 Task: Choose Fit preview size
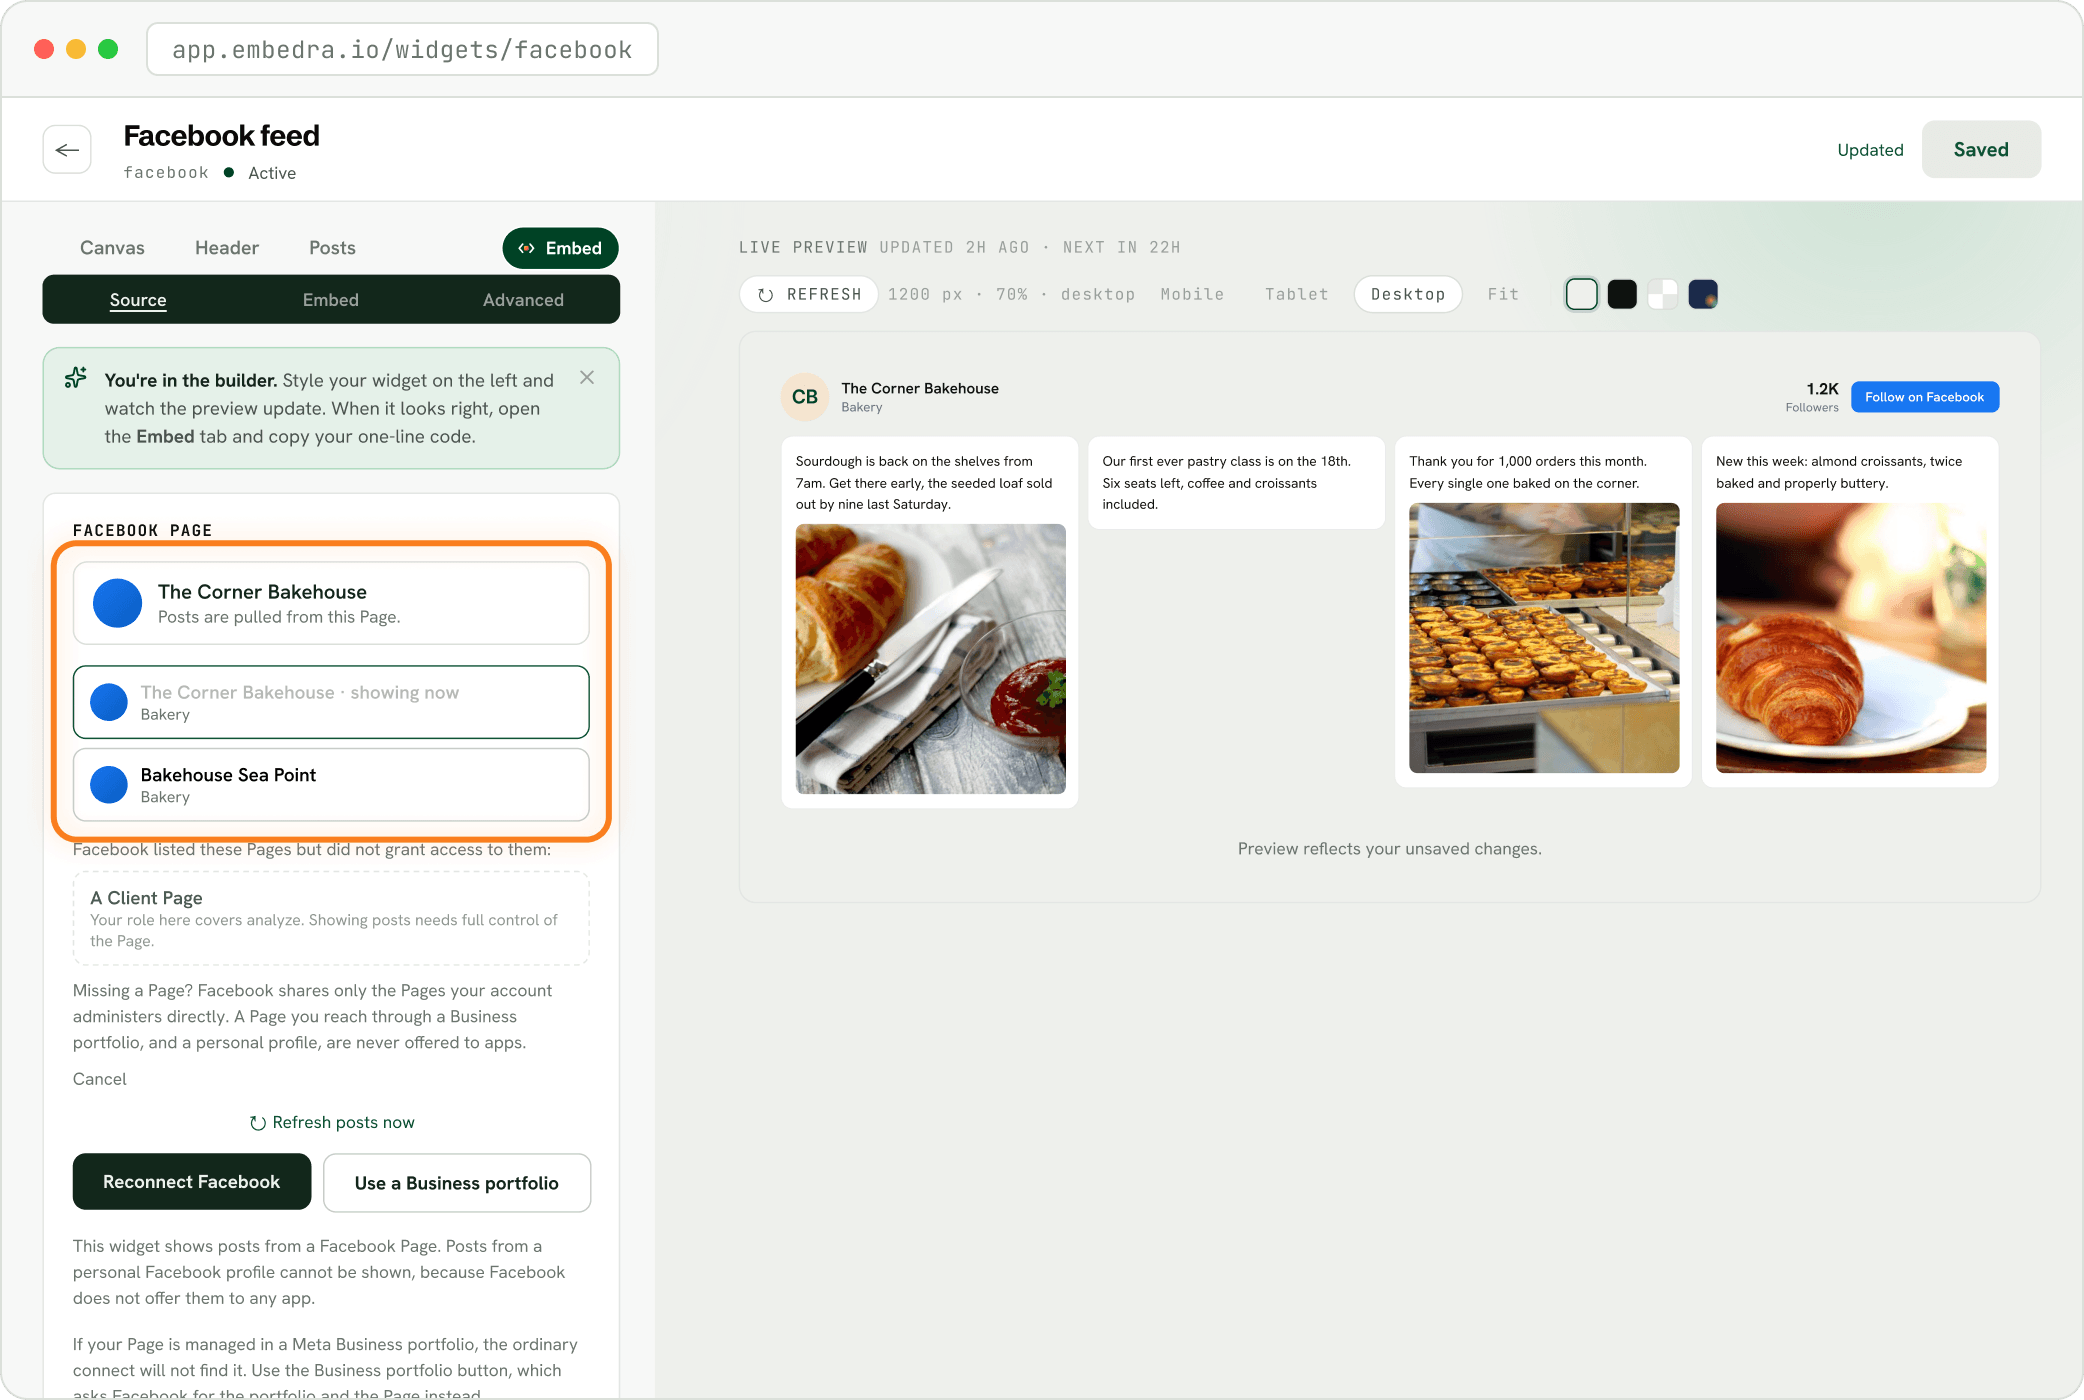point(1503,294)
